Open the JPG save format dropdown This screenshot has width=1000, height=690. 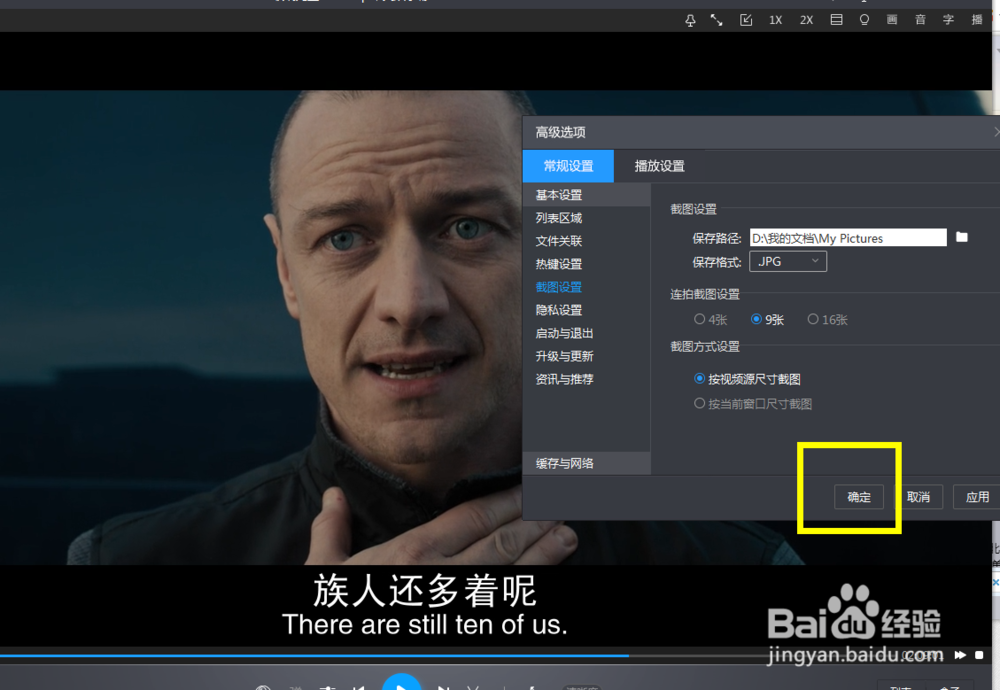788,261
